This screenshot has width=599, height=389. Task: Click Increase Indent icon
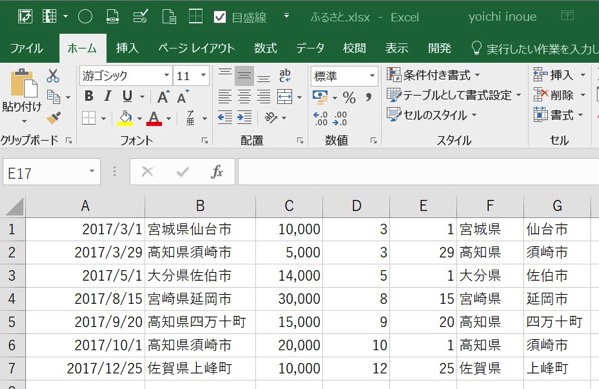click(244, 117)
